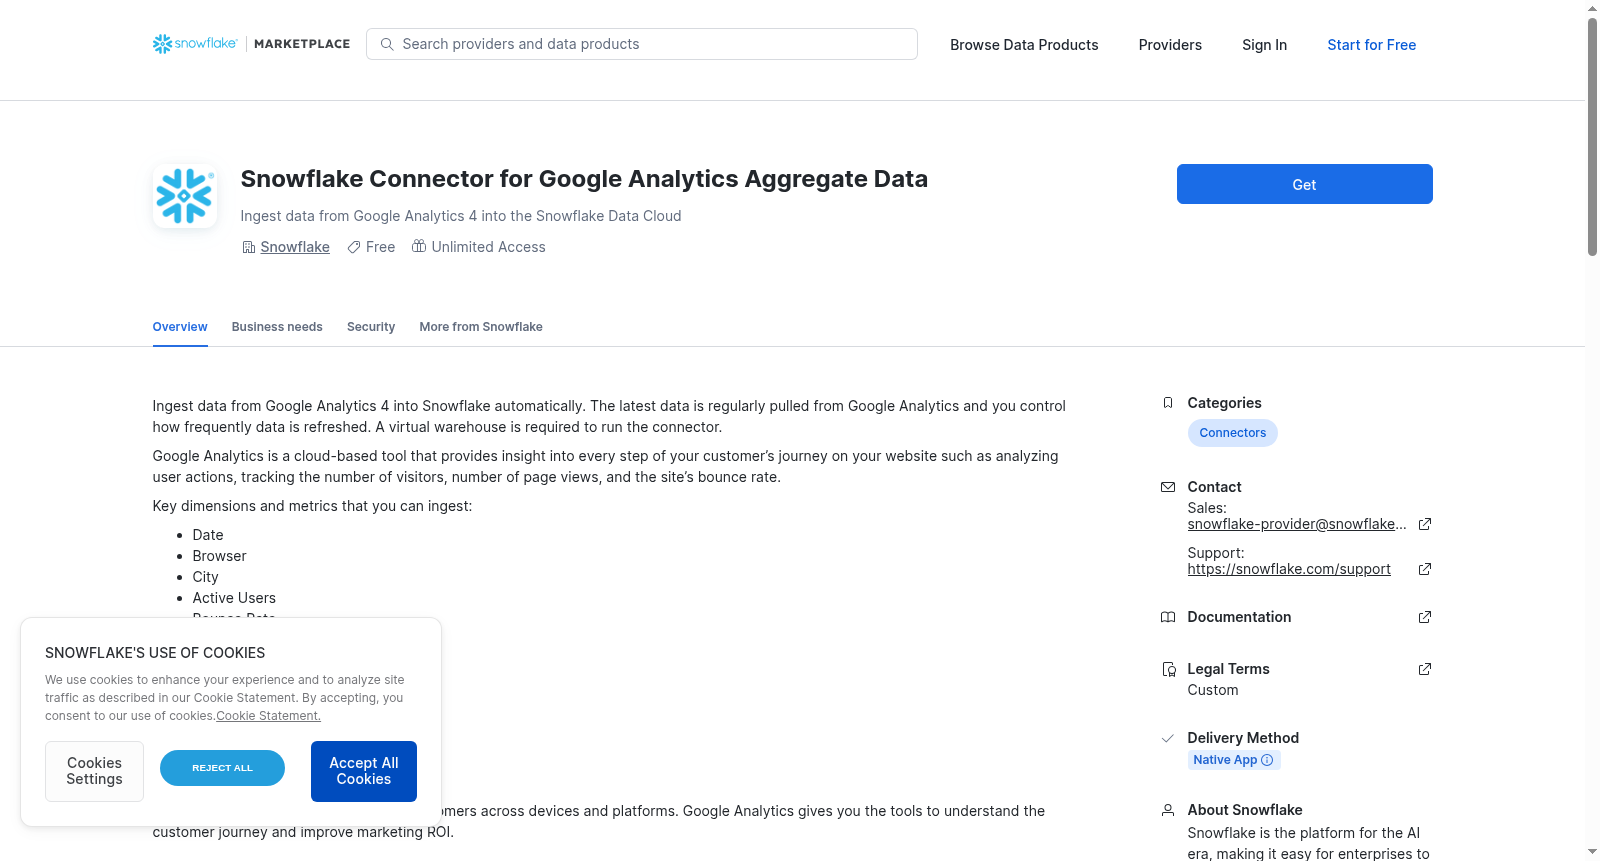Accept All Cookies in the banner
This screenshot has height=861, width=1600.
coord(364,771)
